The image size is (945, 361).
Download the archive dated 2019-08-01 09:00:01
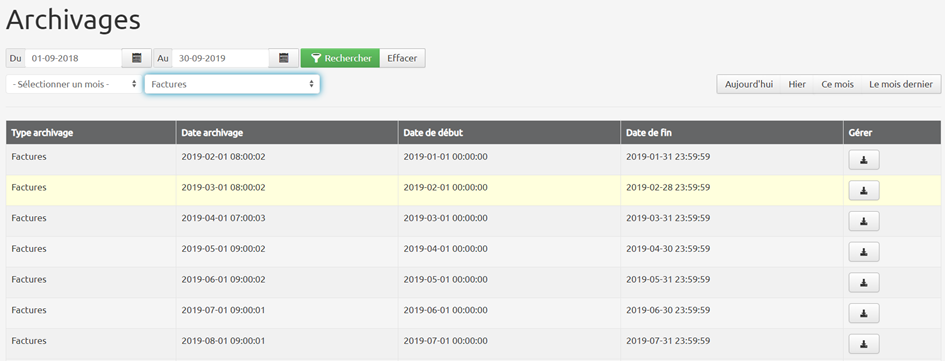click(x=864, y=344)
